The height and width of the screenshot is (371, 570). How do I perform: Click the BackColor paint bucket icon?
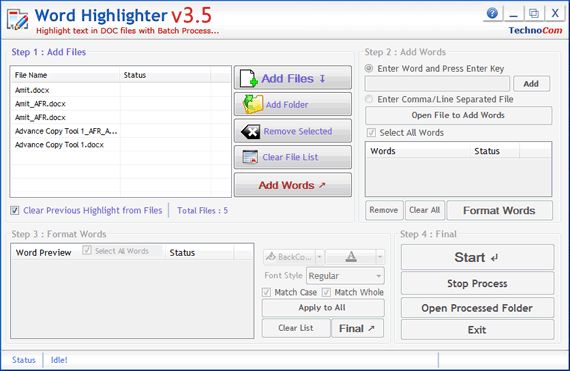click(270, 257)
